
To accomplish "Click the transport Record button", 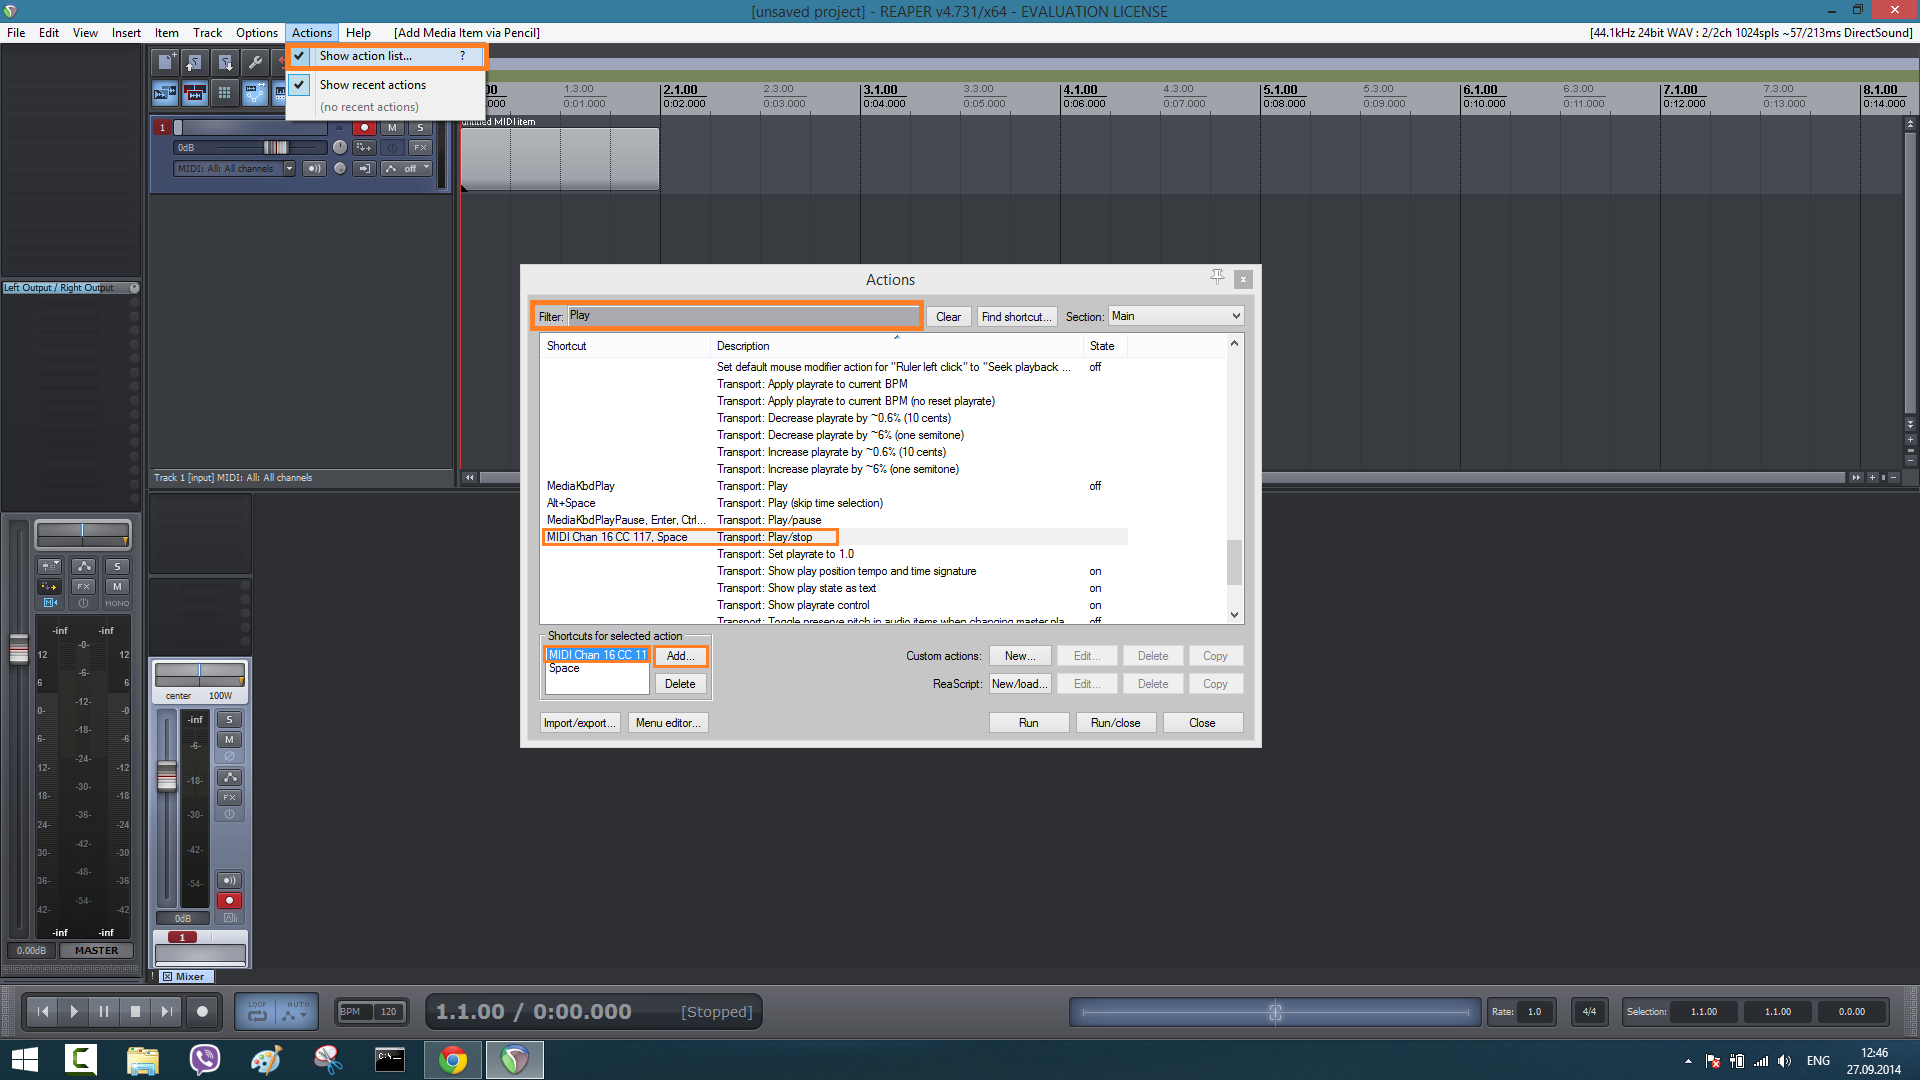I will pyautogui.click(x=202, y=1011).
